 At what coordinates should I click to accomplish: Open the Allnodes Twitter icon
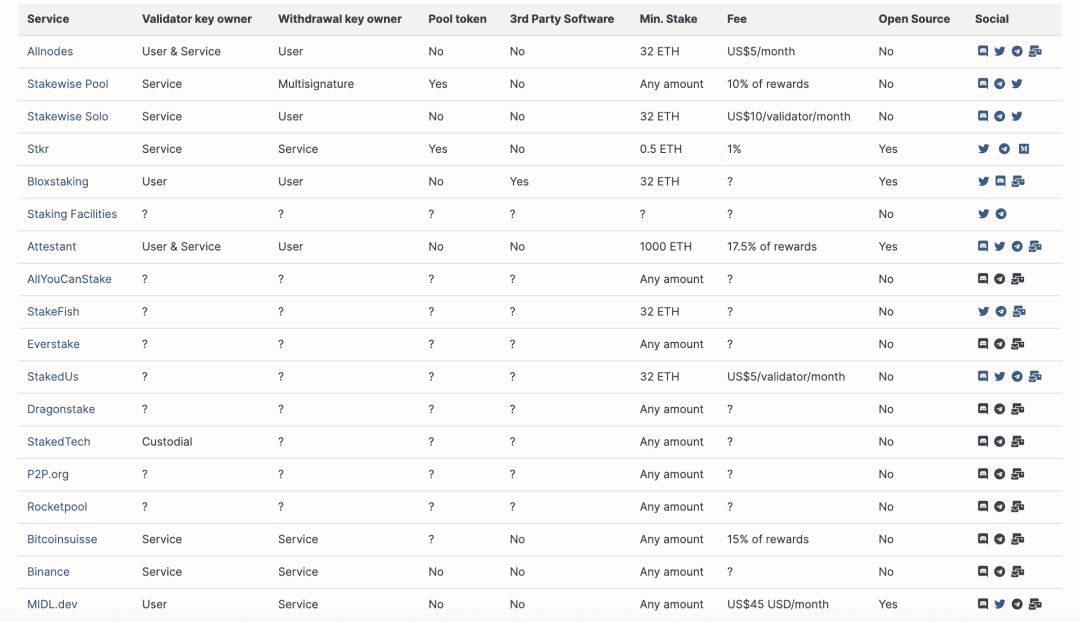pyautogui.click(x=999, y=51)
